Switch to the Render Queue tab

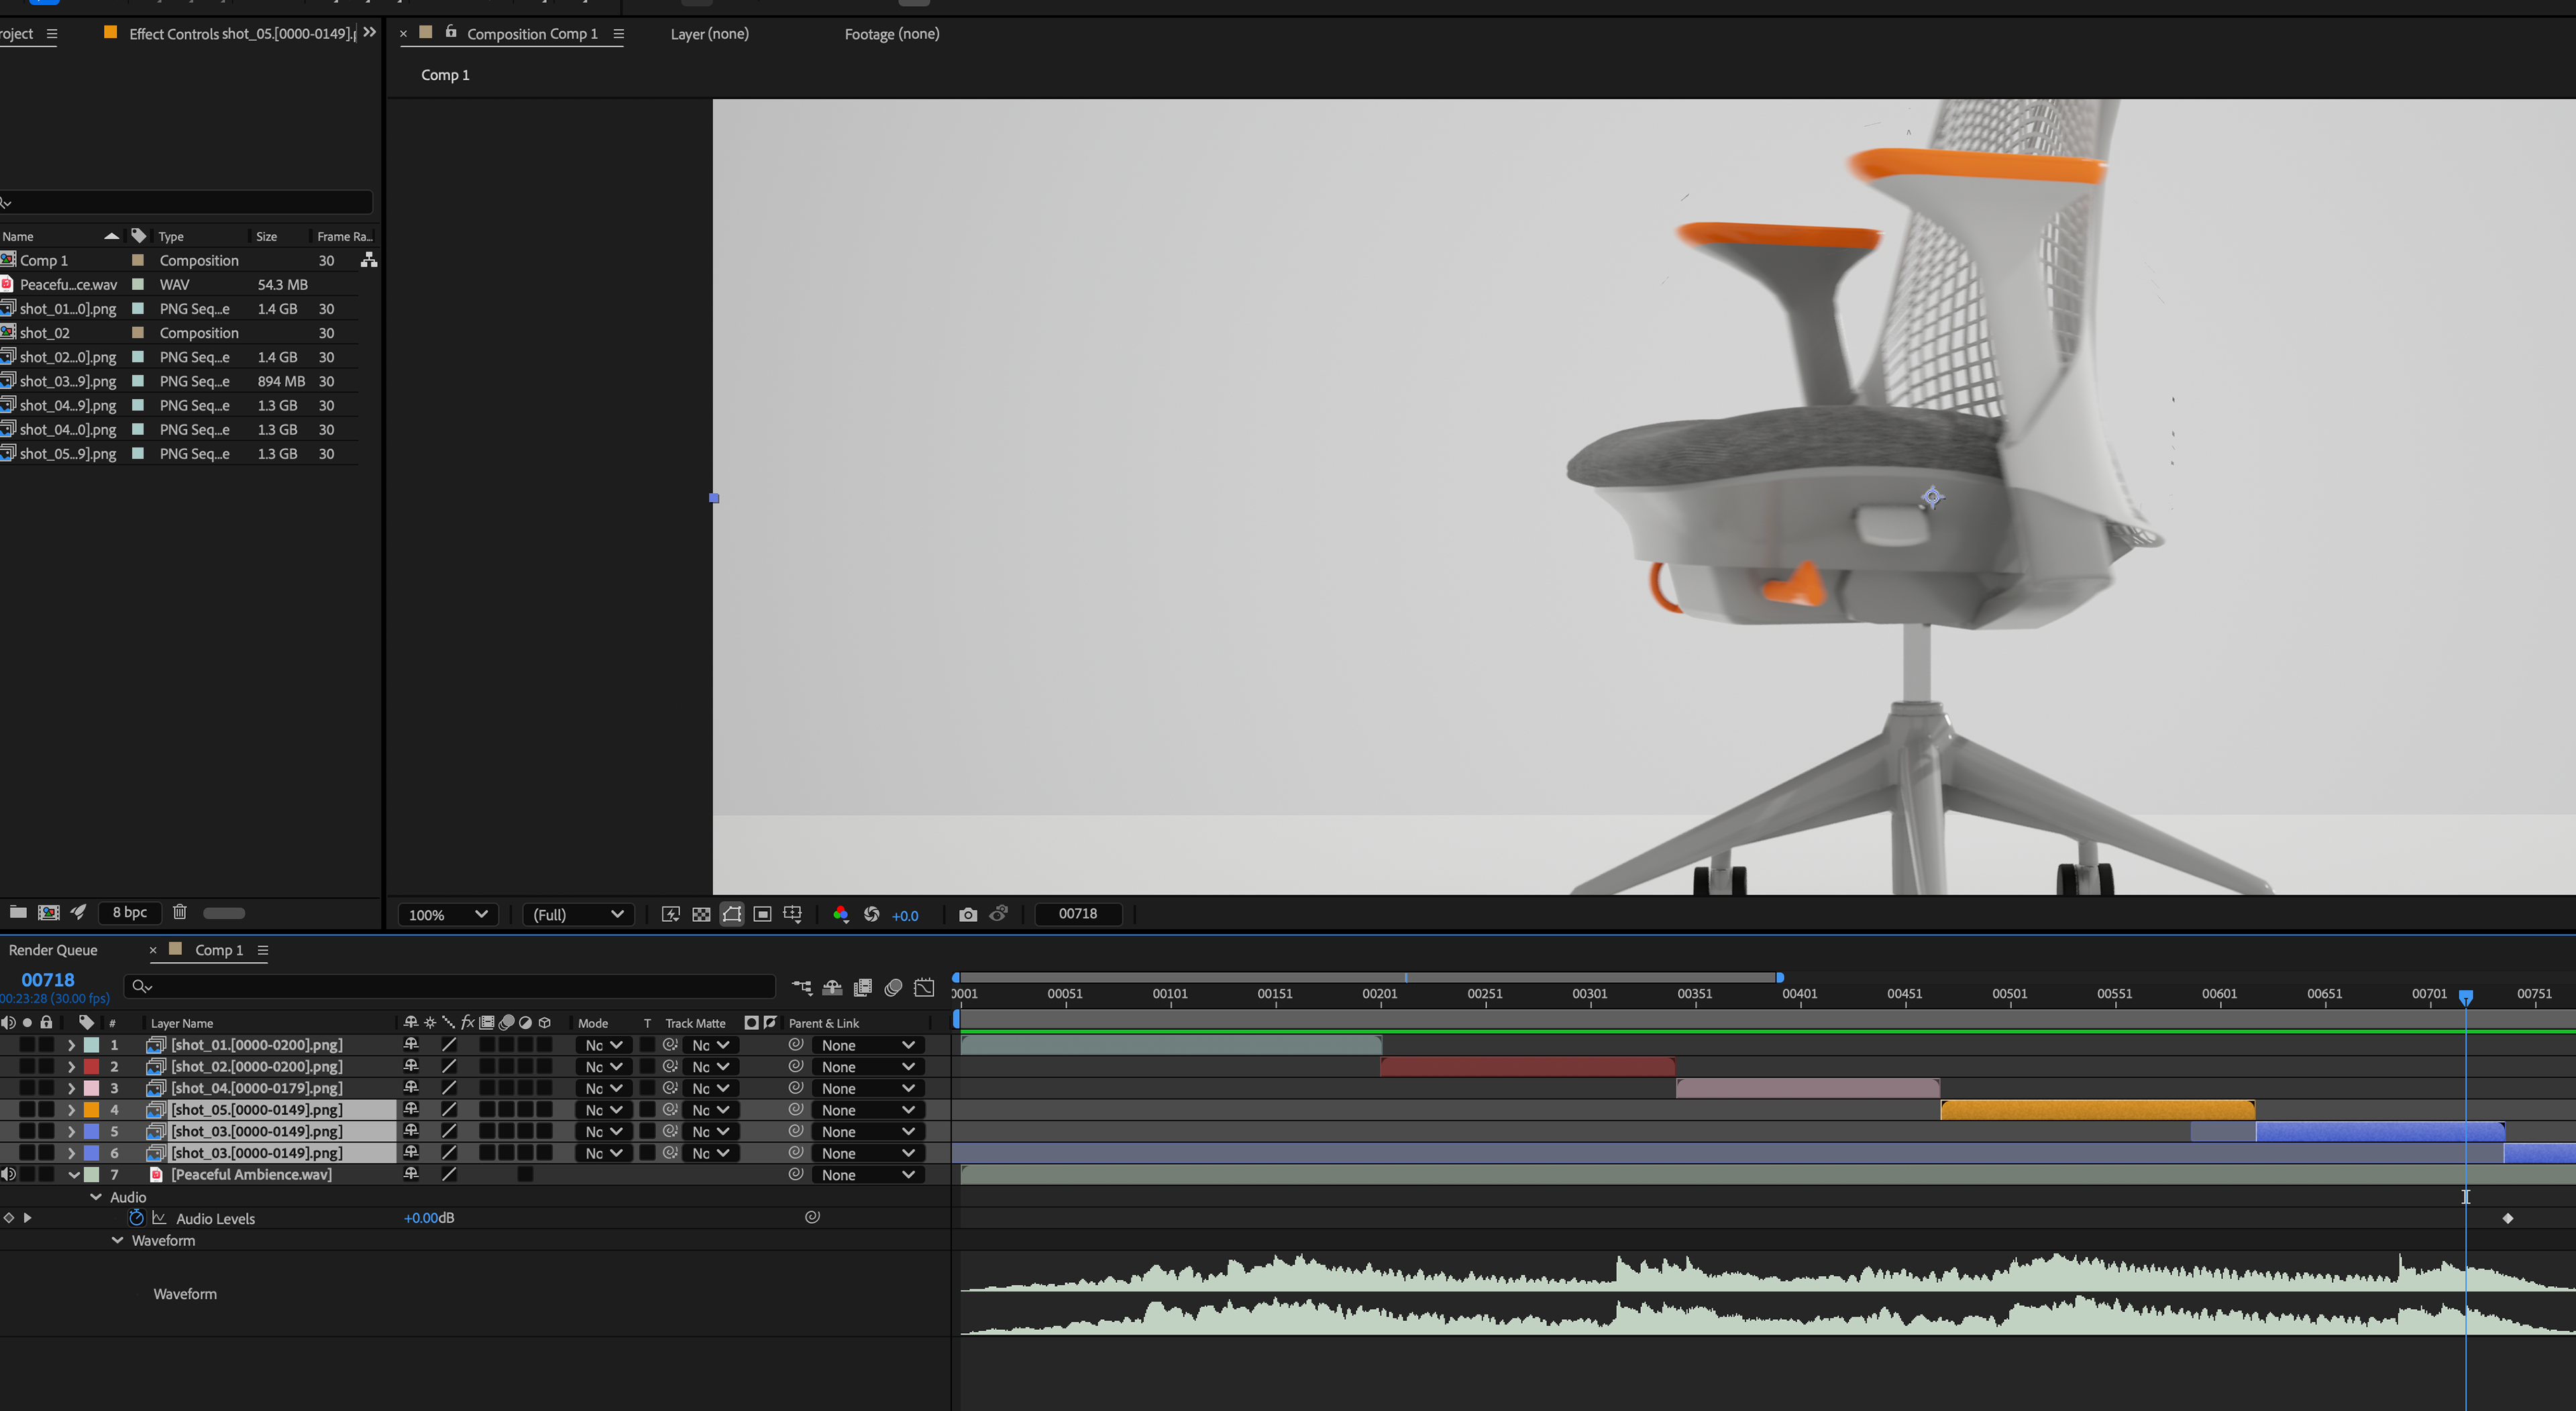(53, 950)
